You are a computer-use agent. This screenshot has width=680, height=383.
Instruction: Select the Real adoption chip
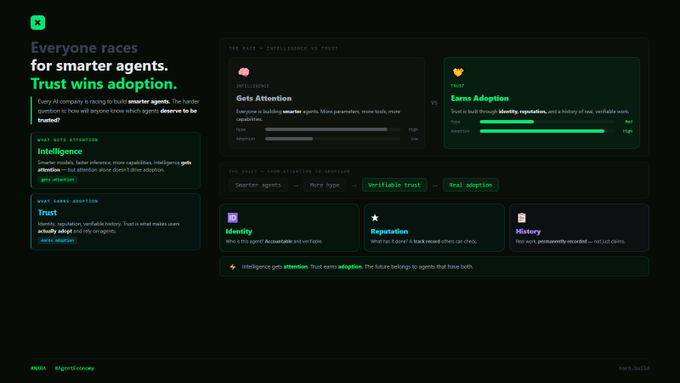471,185
